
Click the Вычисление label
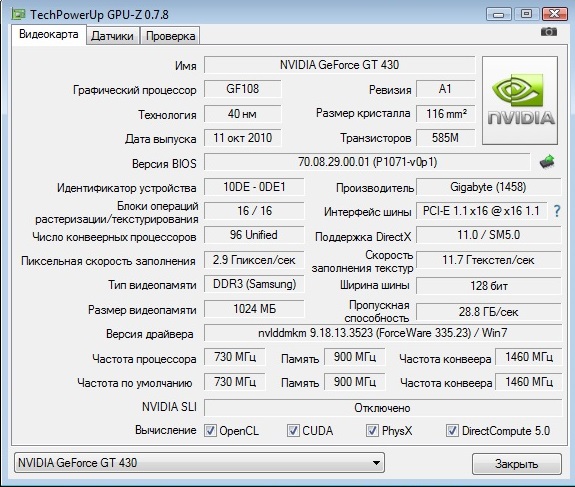pyautogui.click(x=166, y=430)
